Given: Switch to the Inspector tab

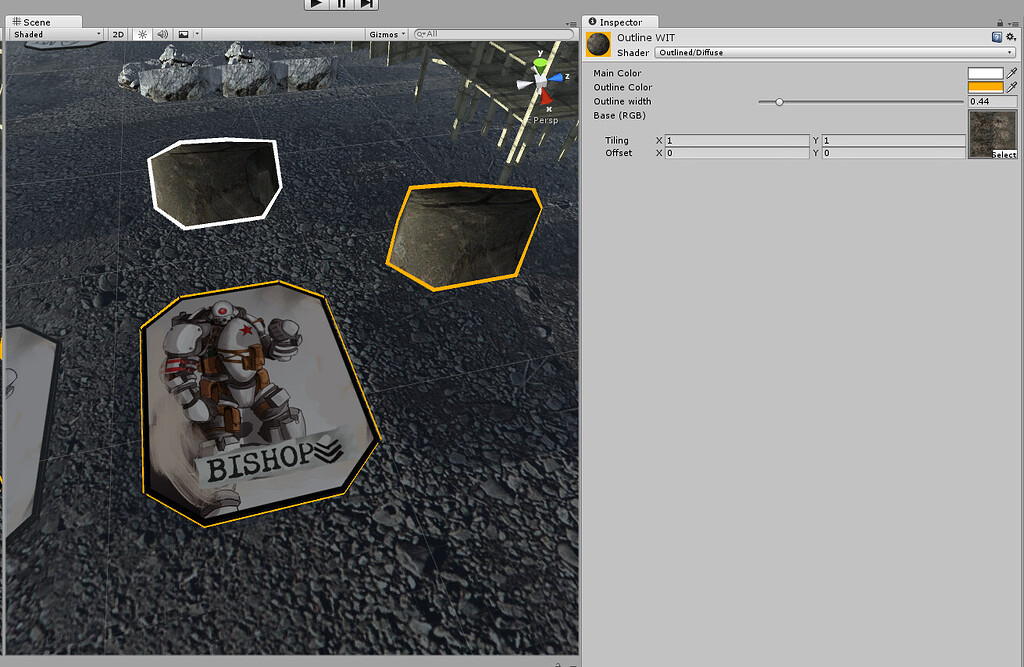Looking at the screenshot, I should [620, 21].
